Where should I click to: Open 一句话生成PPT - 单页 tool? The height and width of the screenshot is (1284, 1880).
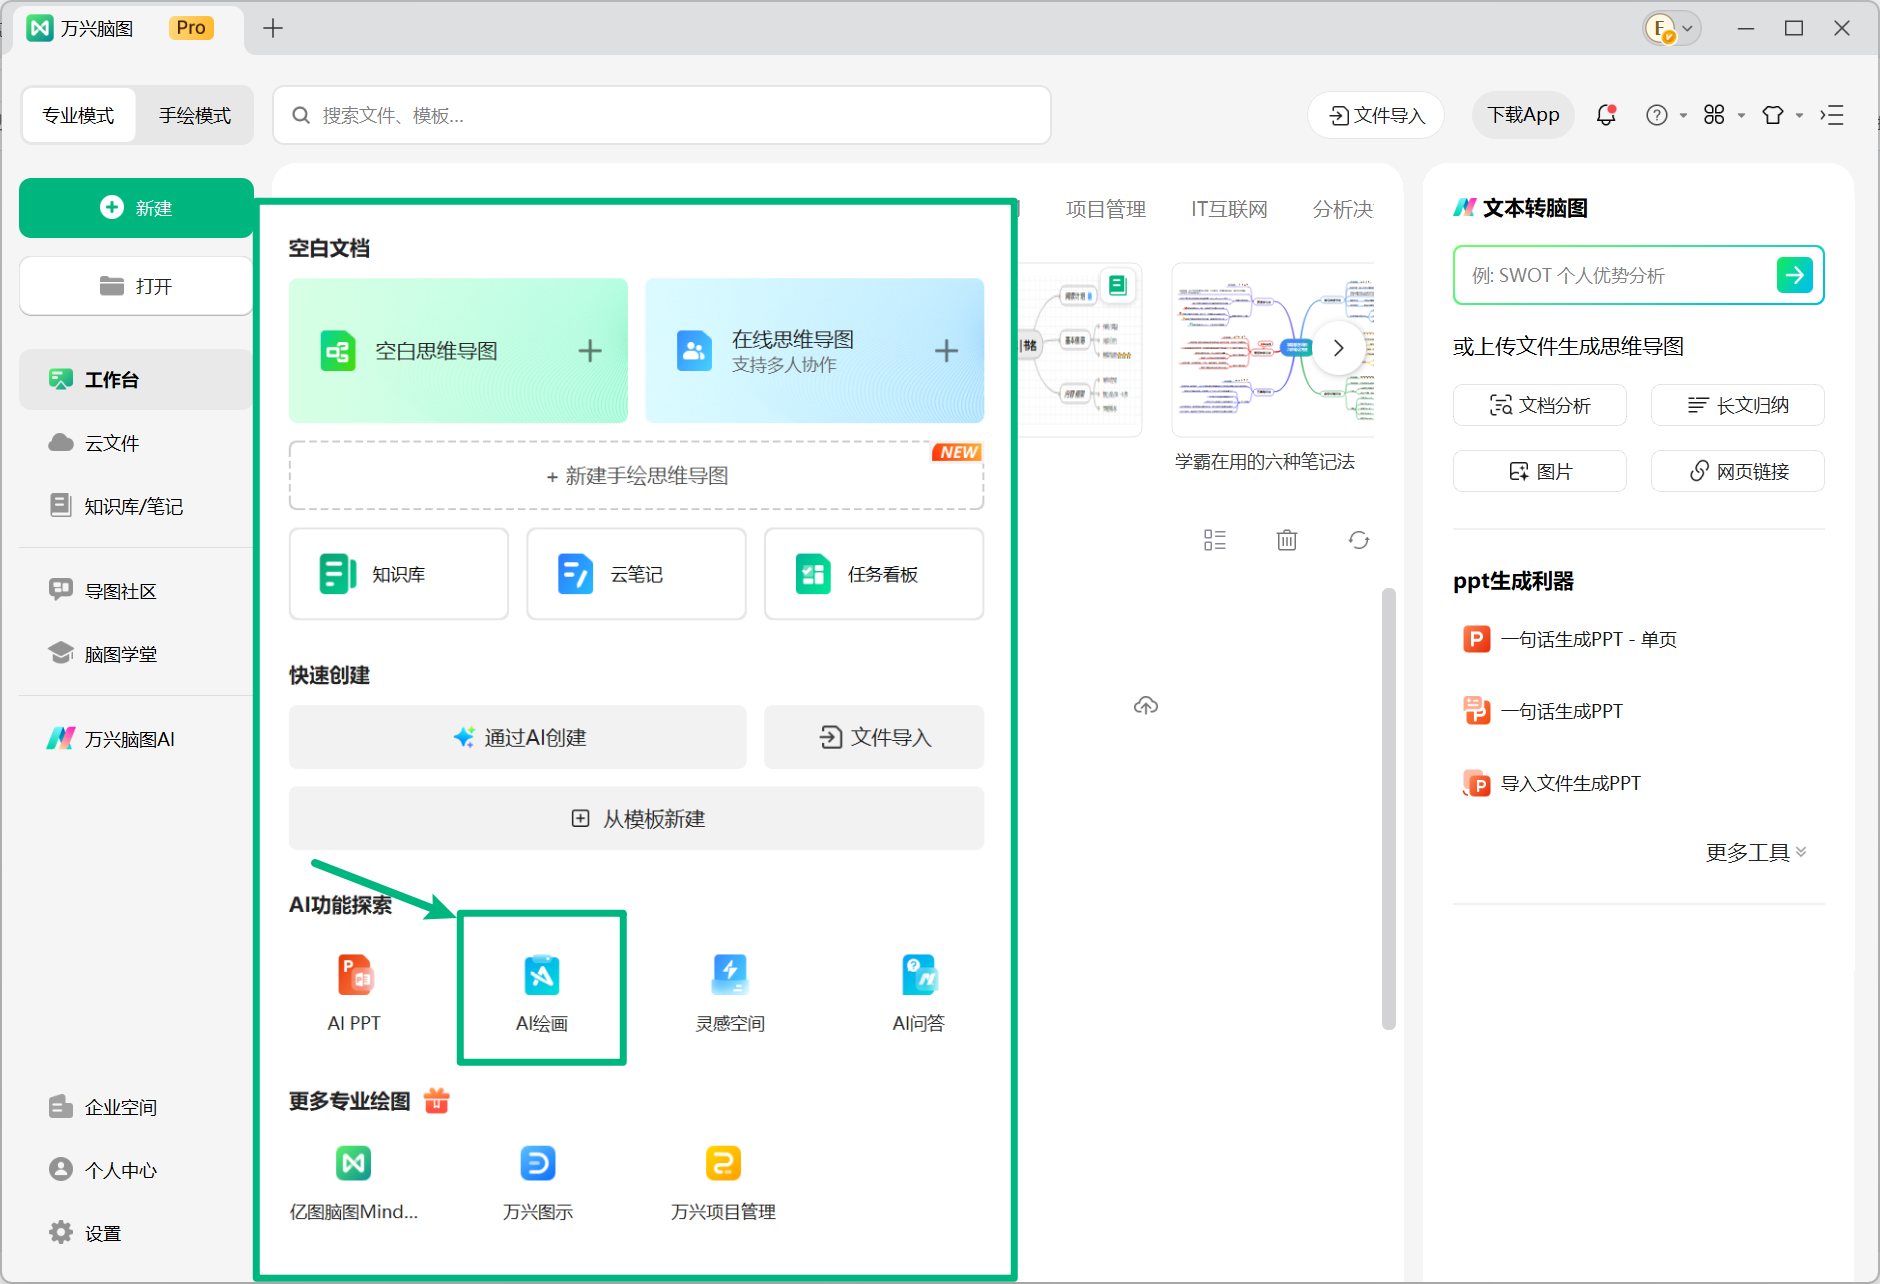(1570, 639)
